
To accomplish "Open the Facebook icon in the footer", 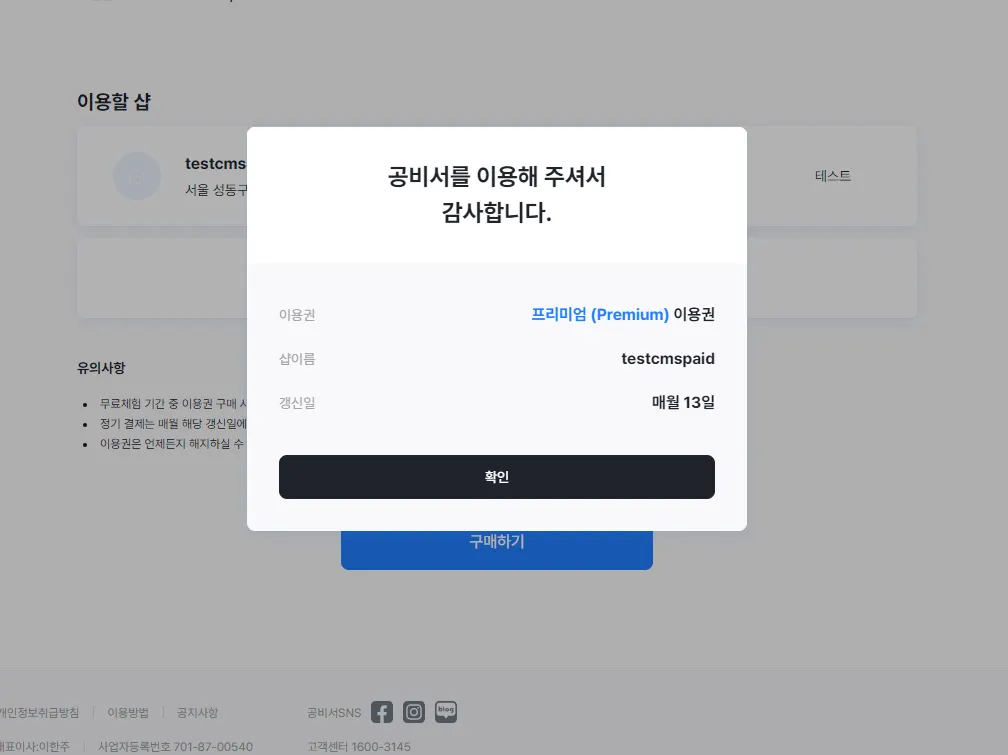I will pyautogui.click(x=382, y=712).
